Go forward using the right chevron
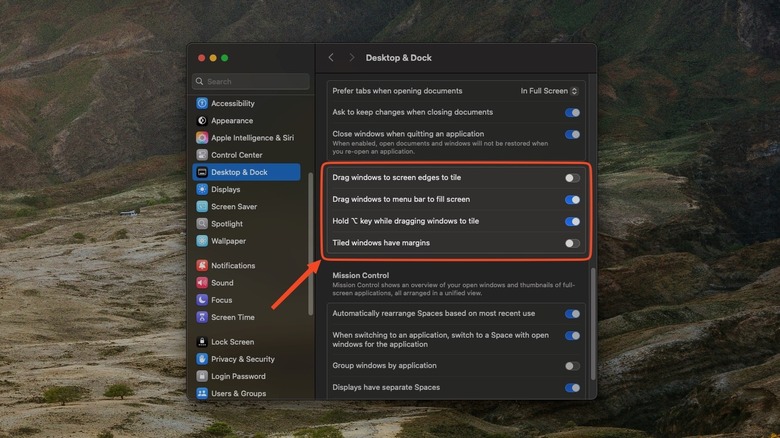Viewport: 780px width, 438px height. tap(351, 58)
